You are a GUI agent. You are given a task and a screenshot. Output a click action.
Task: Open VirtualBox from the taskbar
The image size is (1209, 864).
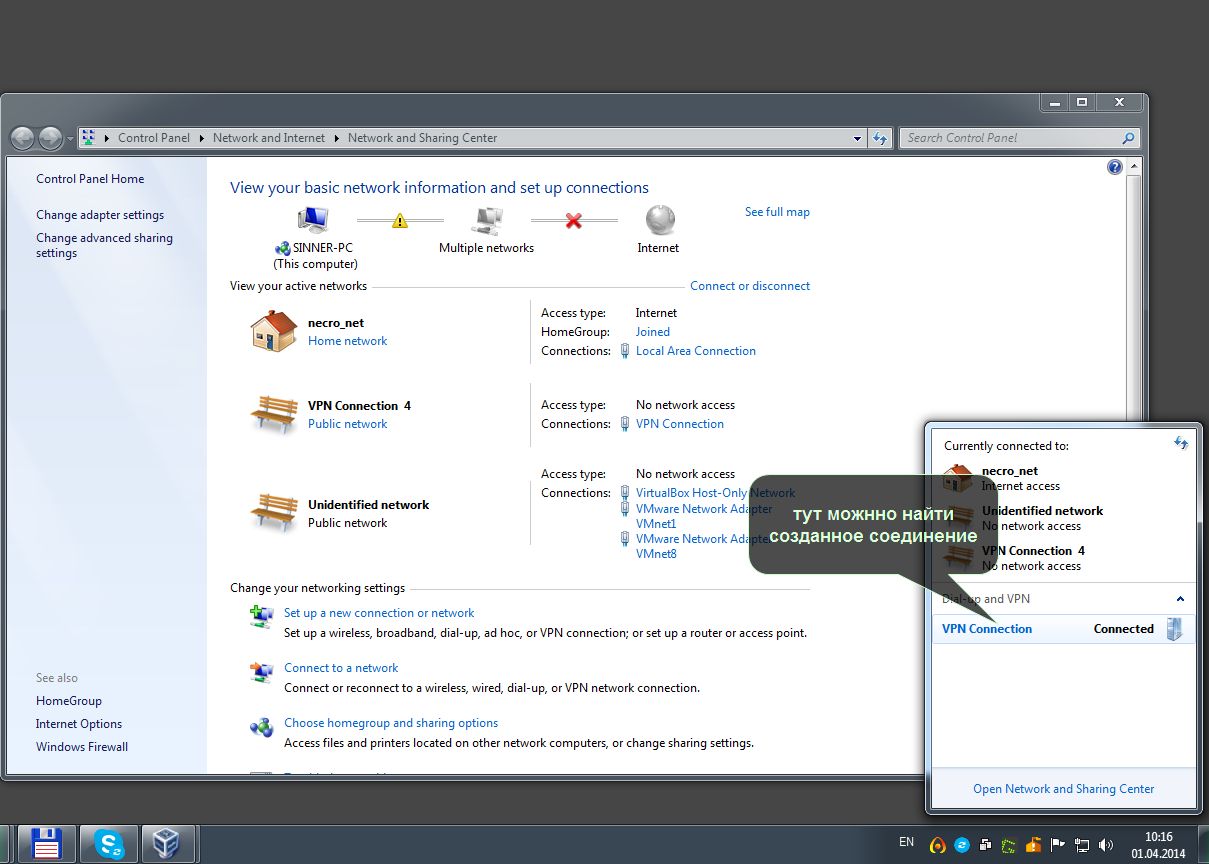[x=167, y=844]
